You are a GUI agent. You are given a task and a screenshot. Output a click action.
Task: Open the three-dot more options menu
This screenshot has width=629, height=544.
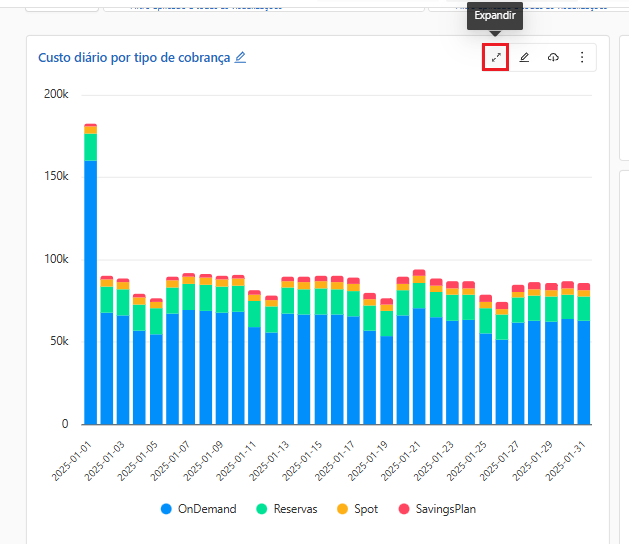coord(582,58)
